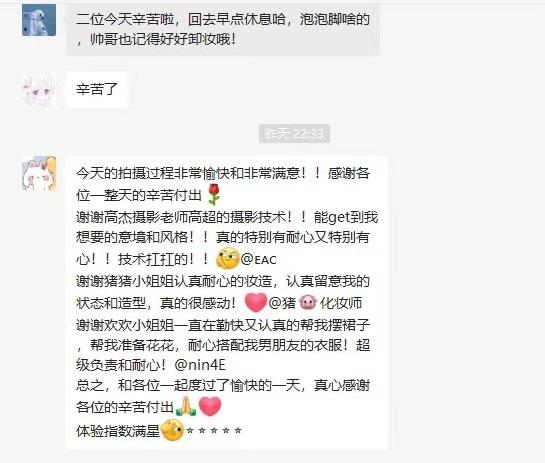Viewport: 545px width, 463px height.
Task: Click the long thank-you message bubble
Action: point(226,303)
